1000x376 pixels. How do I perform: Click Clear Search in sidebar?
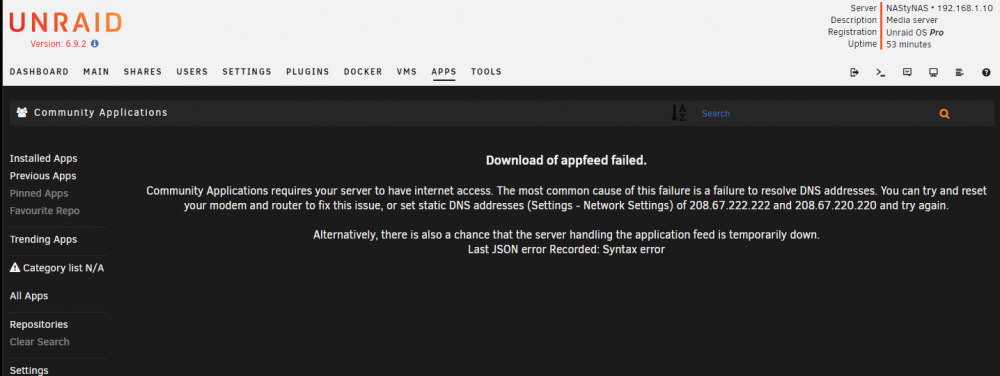click(x=40, y=342)
